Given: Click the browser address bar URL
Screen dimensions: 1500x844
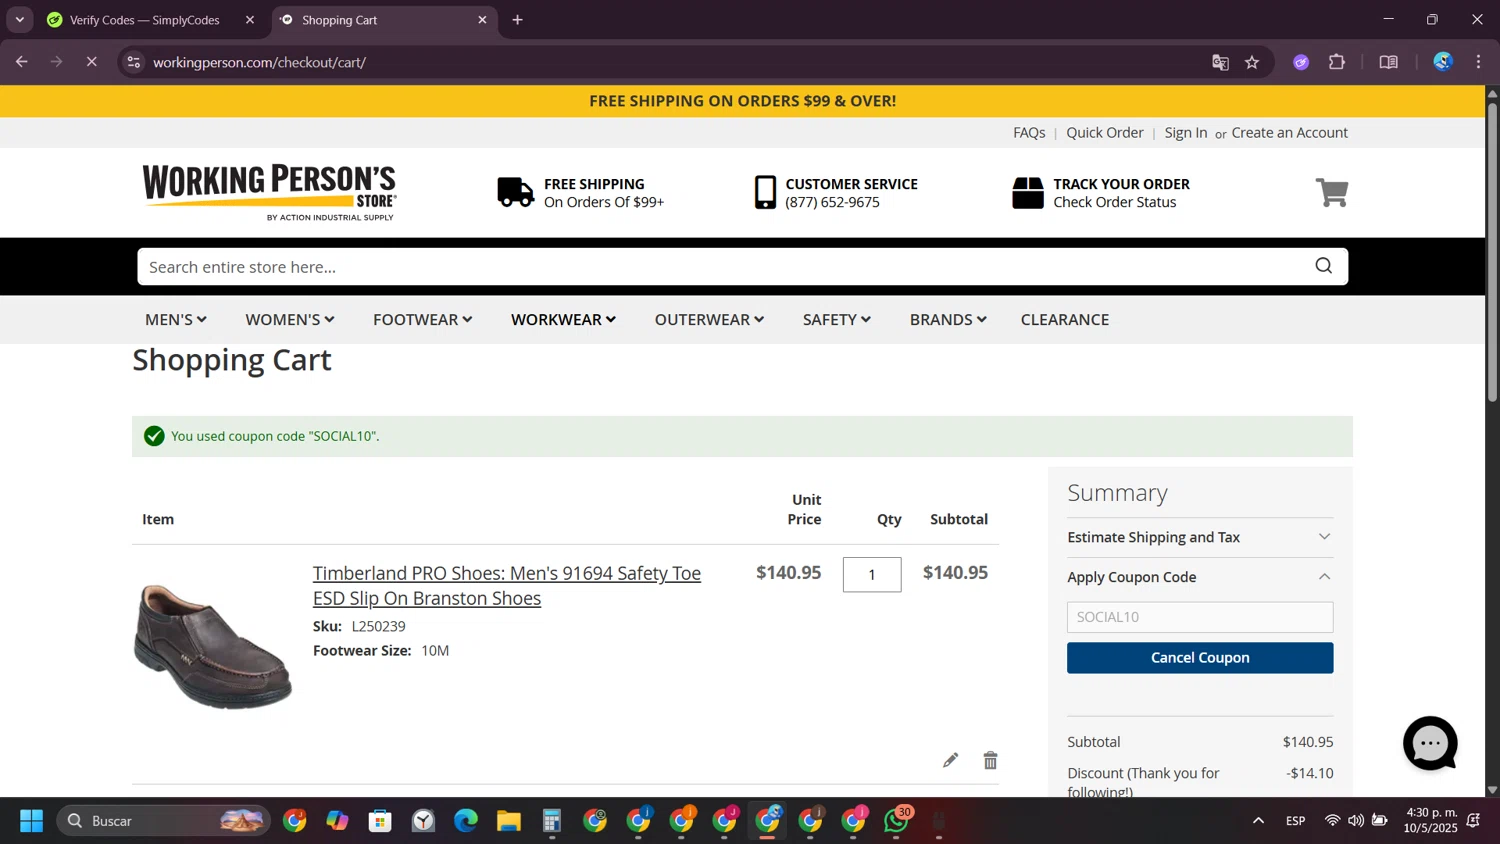Looking at the screenshot, I should click(x=259, y=62).
